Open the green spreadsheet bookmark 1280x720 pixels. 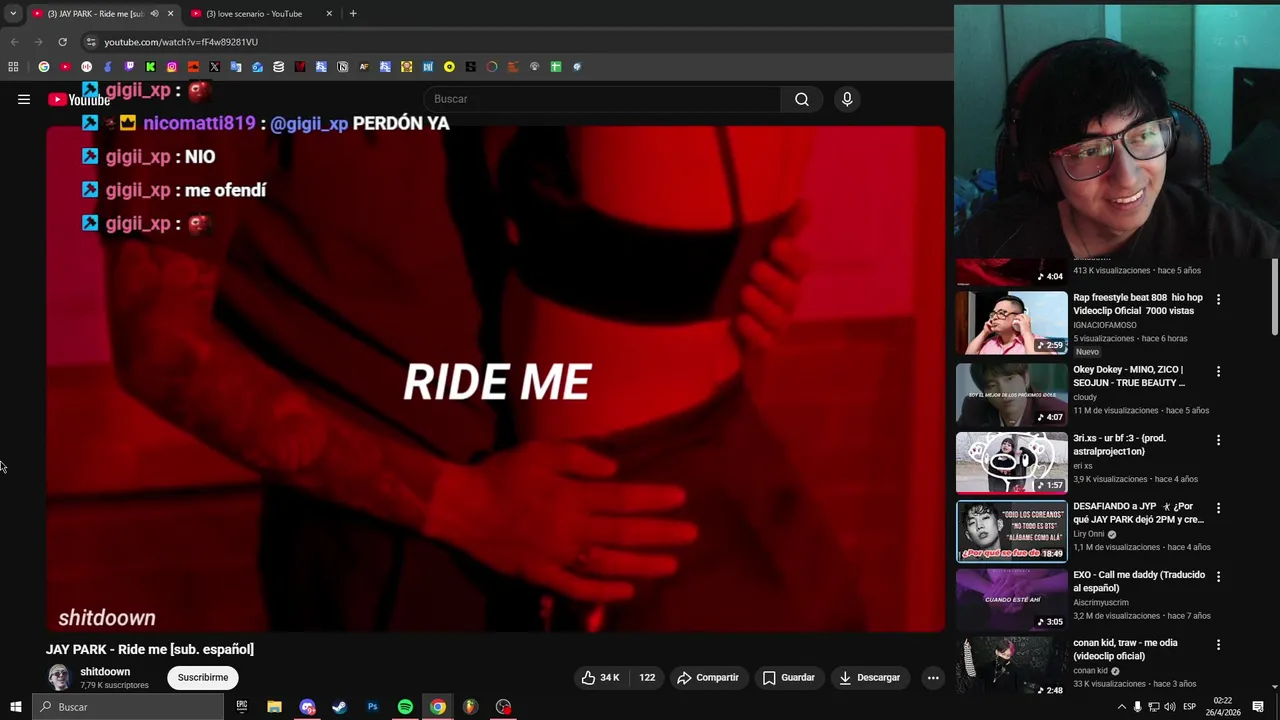(556, 67)
